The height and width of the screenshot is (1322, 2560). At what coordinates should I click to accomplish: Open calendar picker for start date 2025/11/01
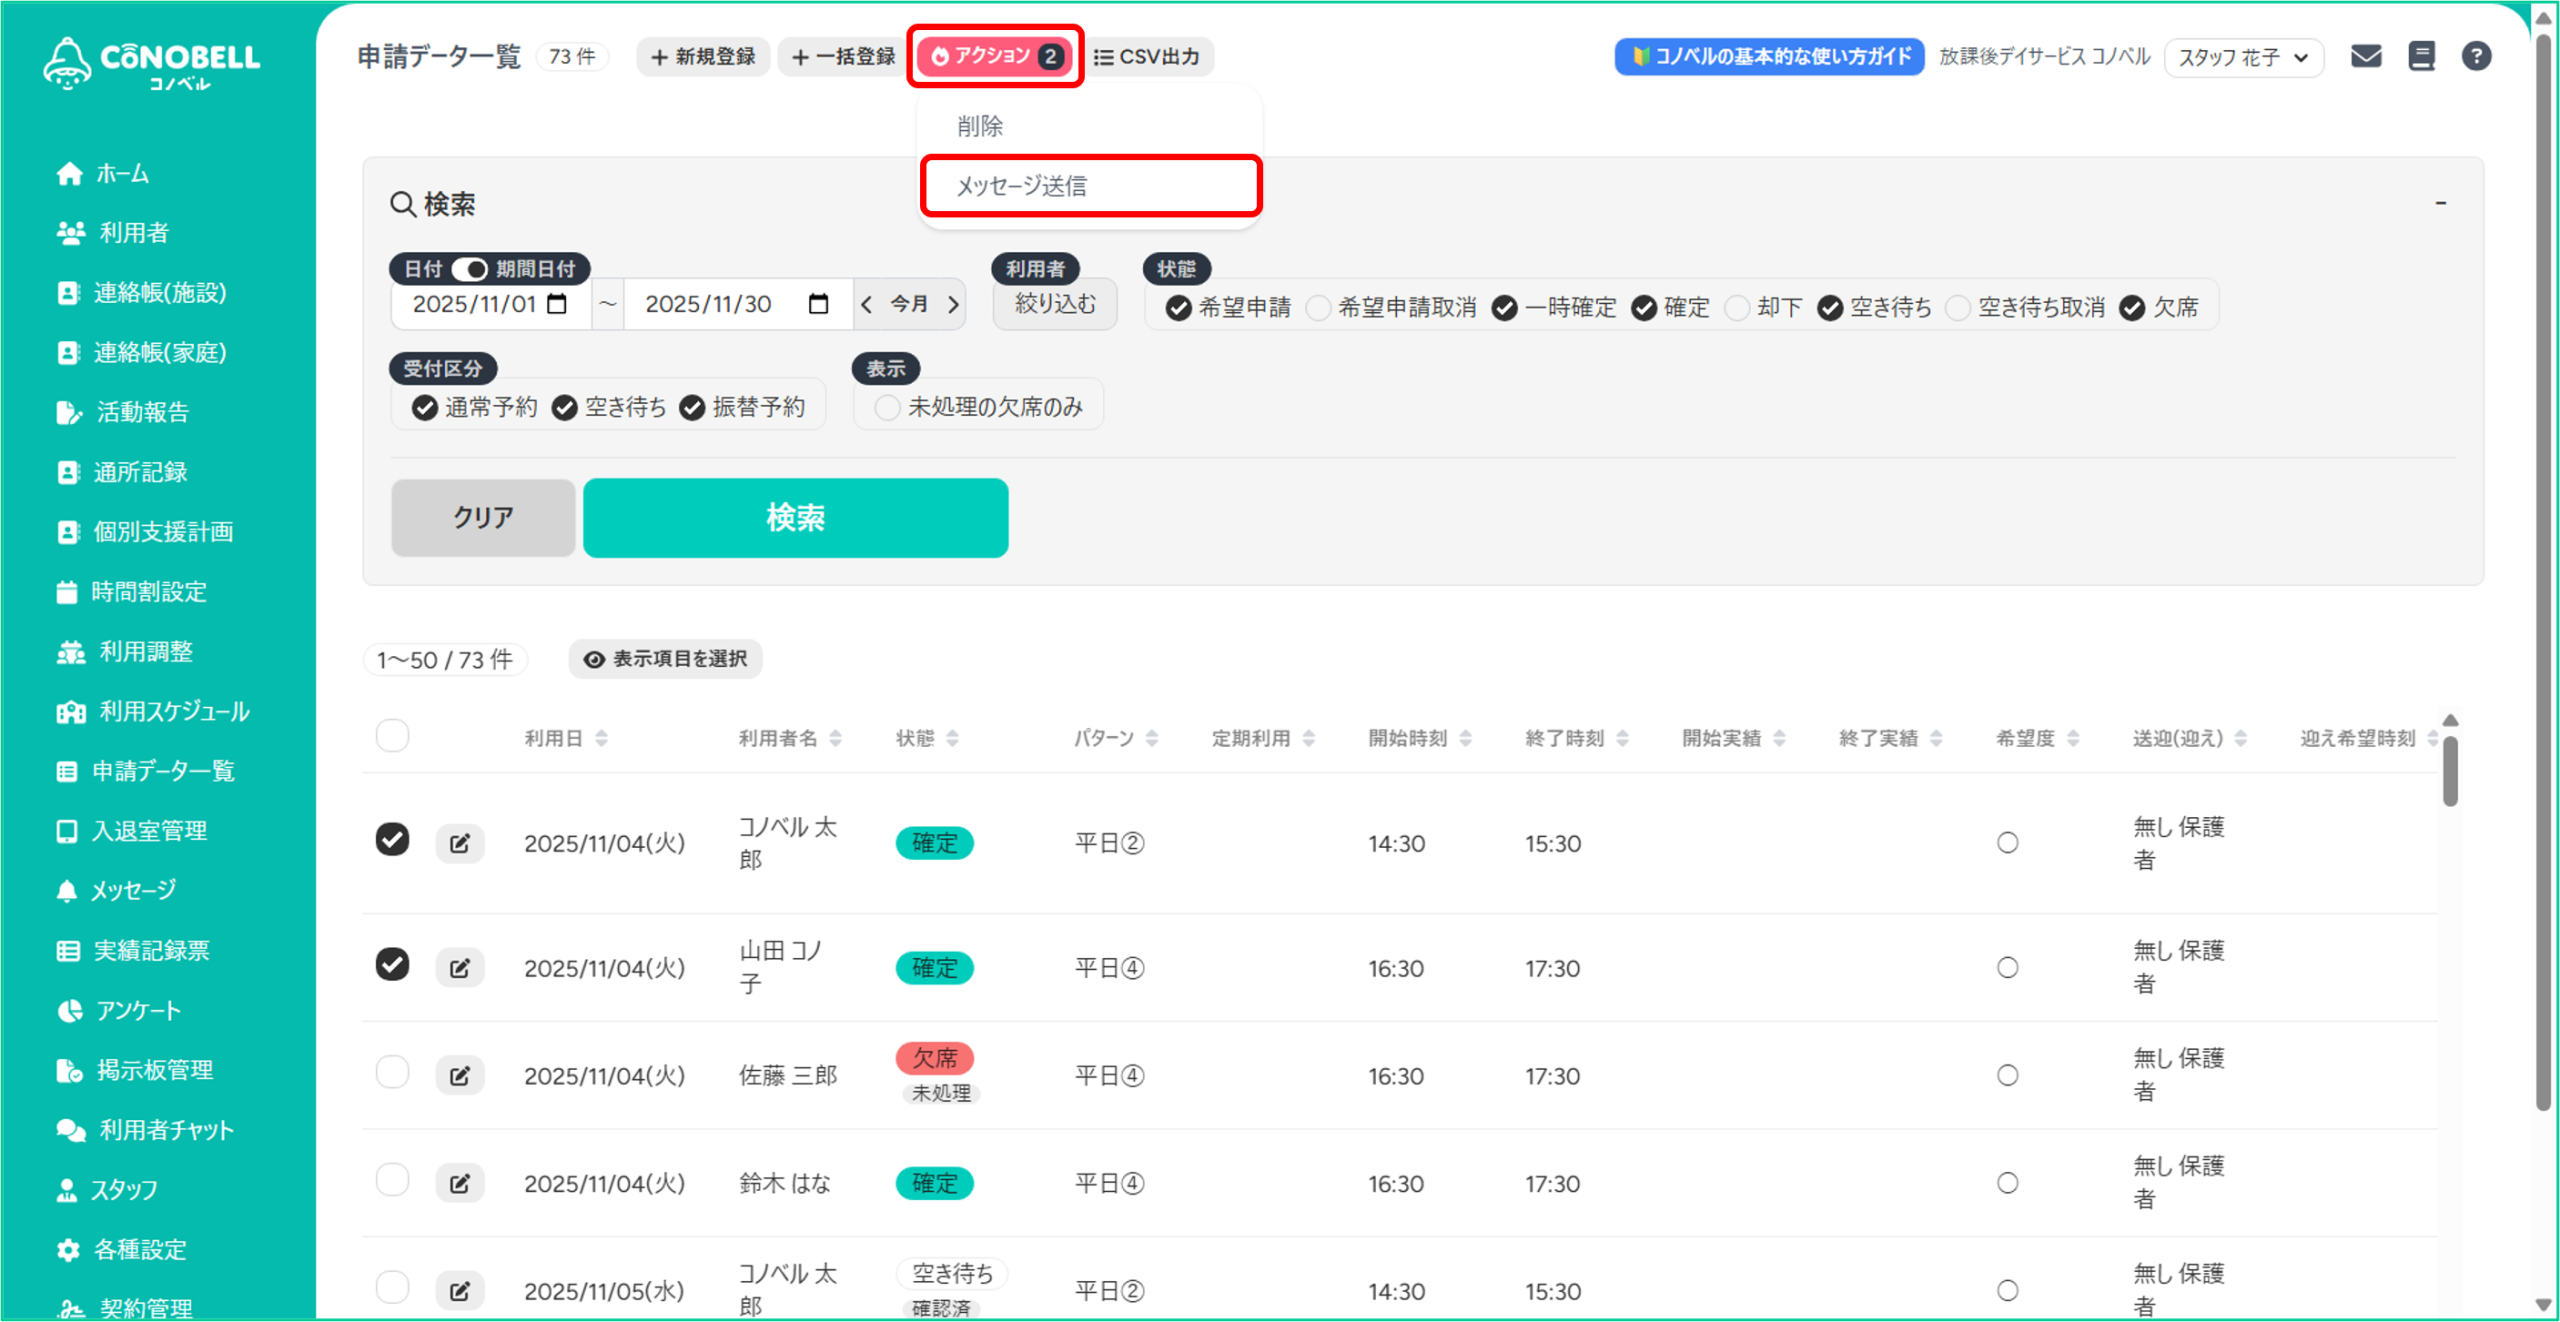pos(558,304)
